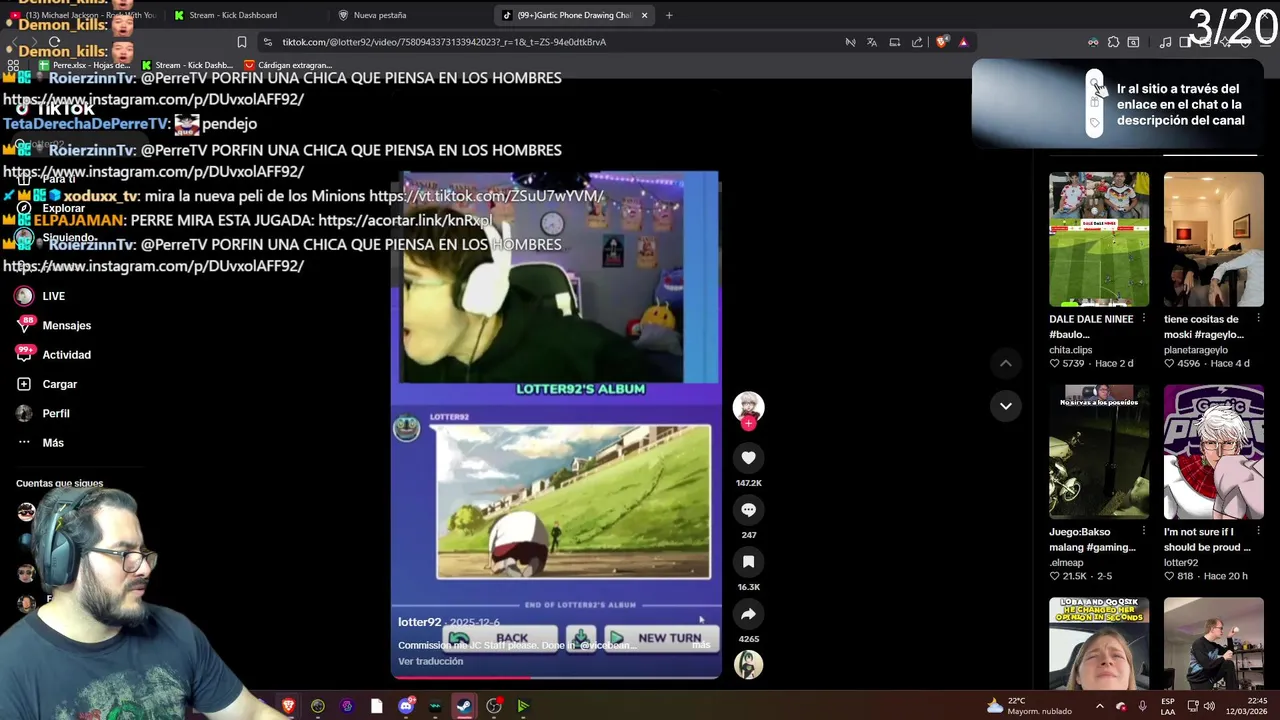Open Brave browser in taskbar
1280x720 pixels.
tap(288, 706)
